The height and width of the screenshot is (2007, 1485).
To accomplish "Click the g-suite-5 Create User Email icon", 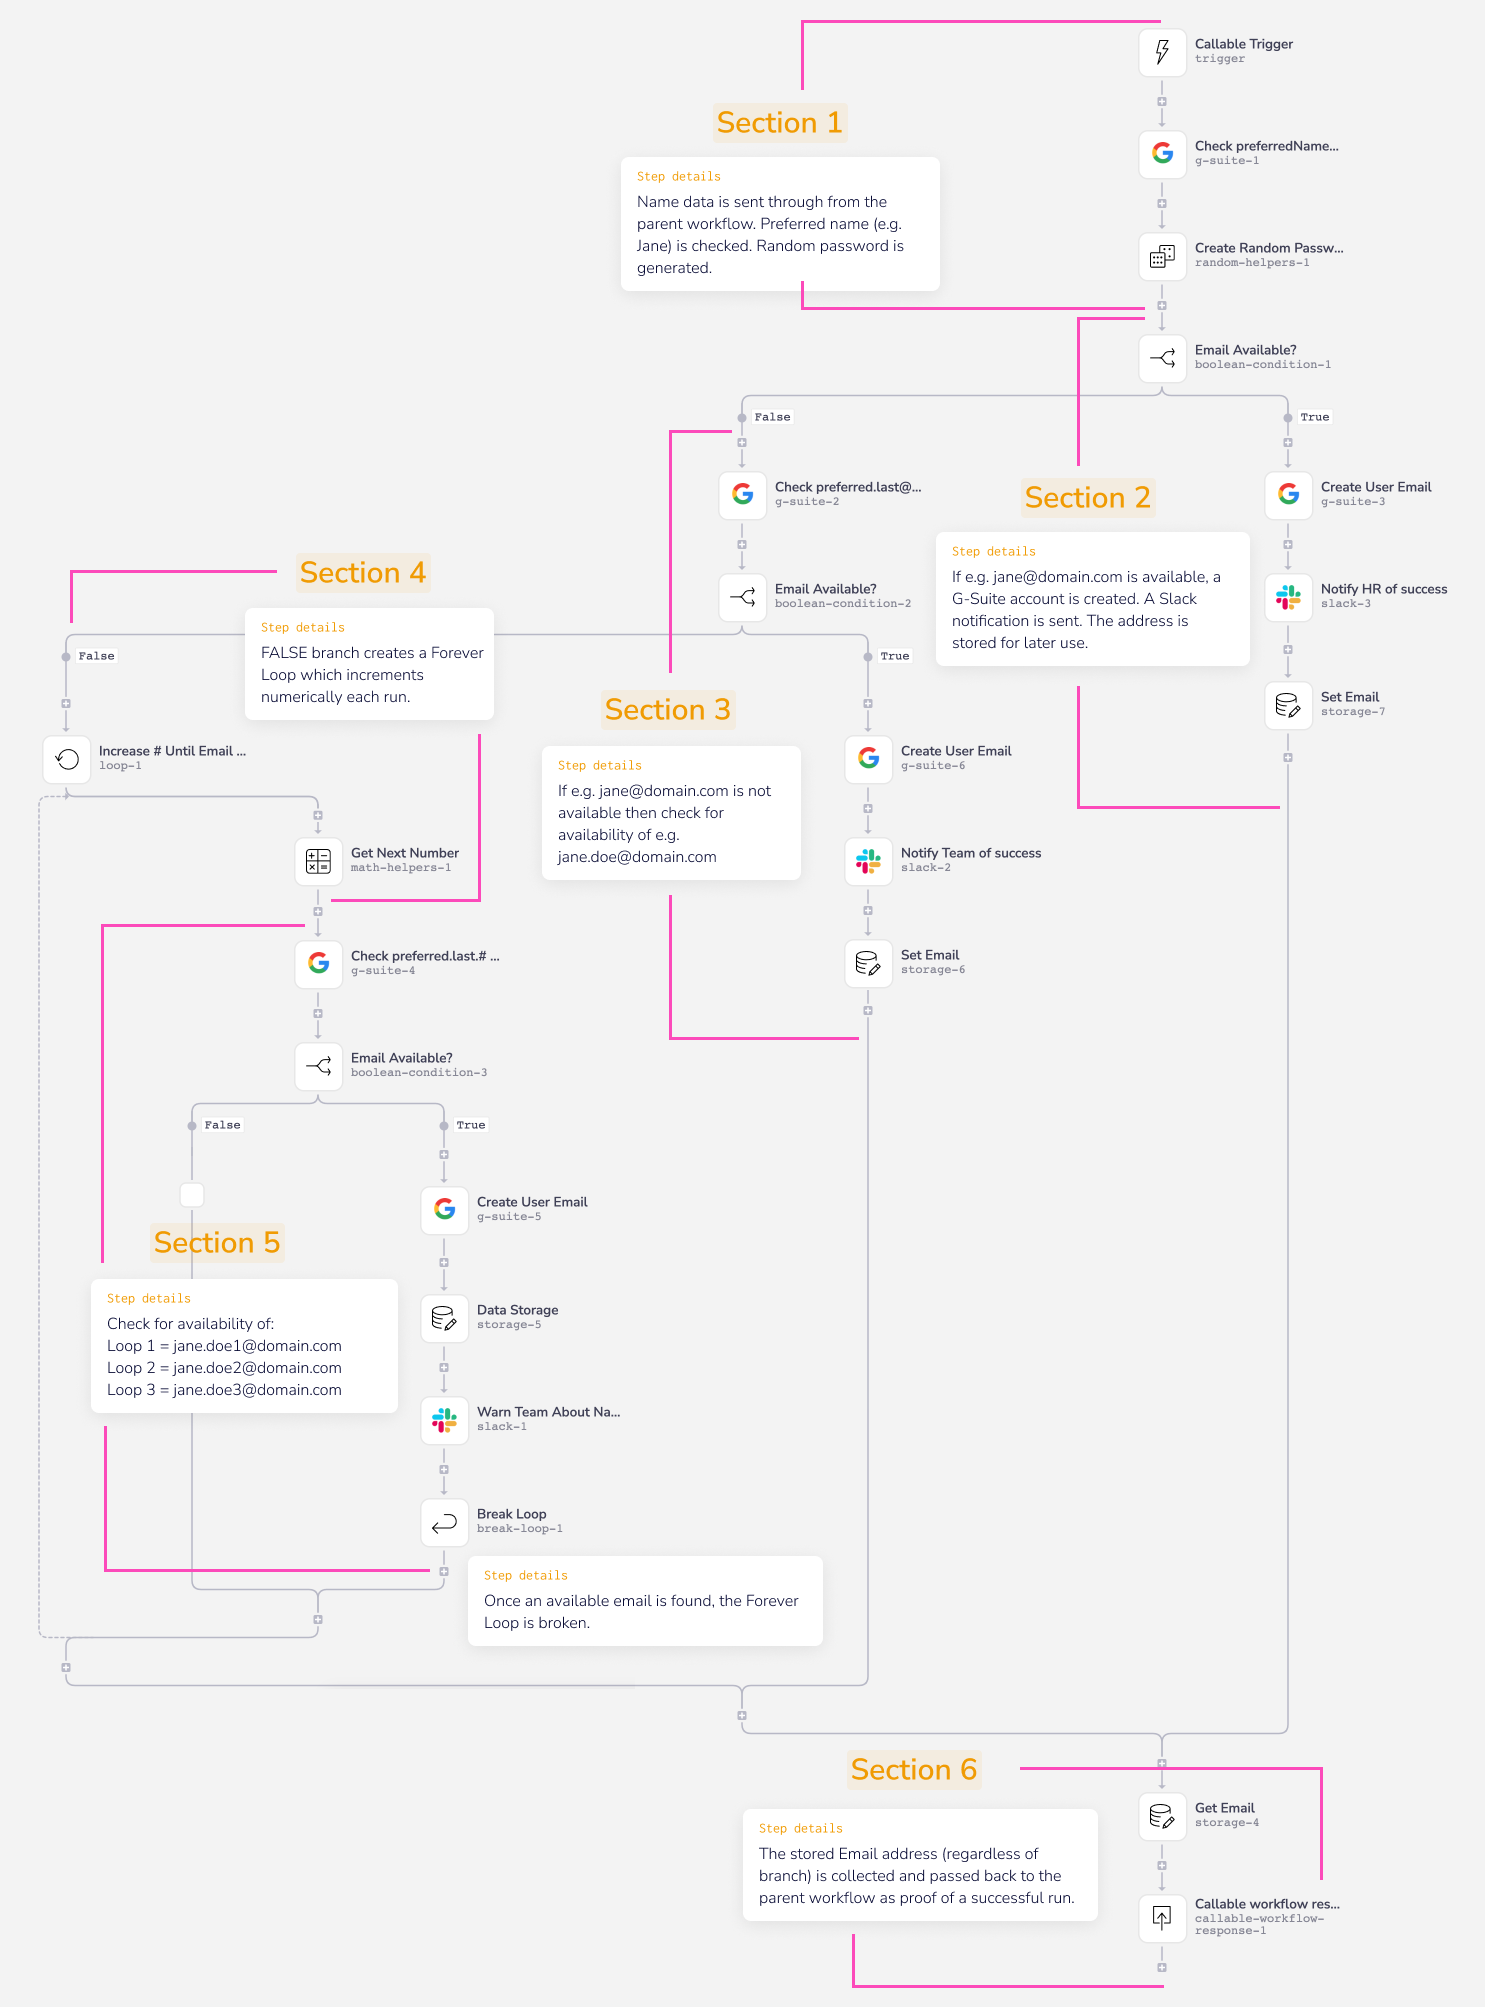I will coord(444,1210).
